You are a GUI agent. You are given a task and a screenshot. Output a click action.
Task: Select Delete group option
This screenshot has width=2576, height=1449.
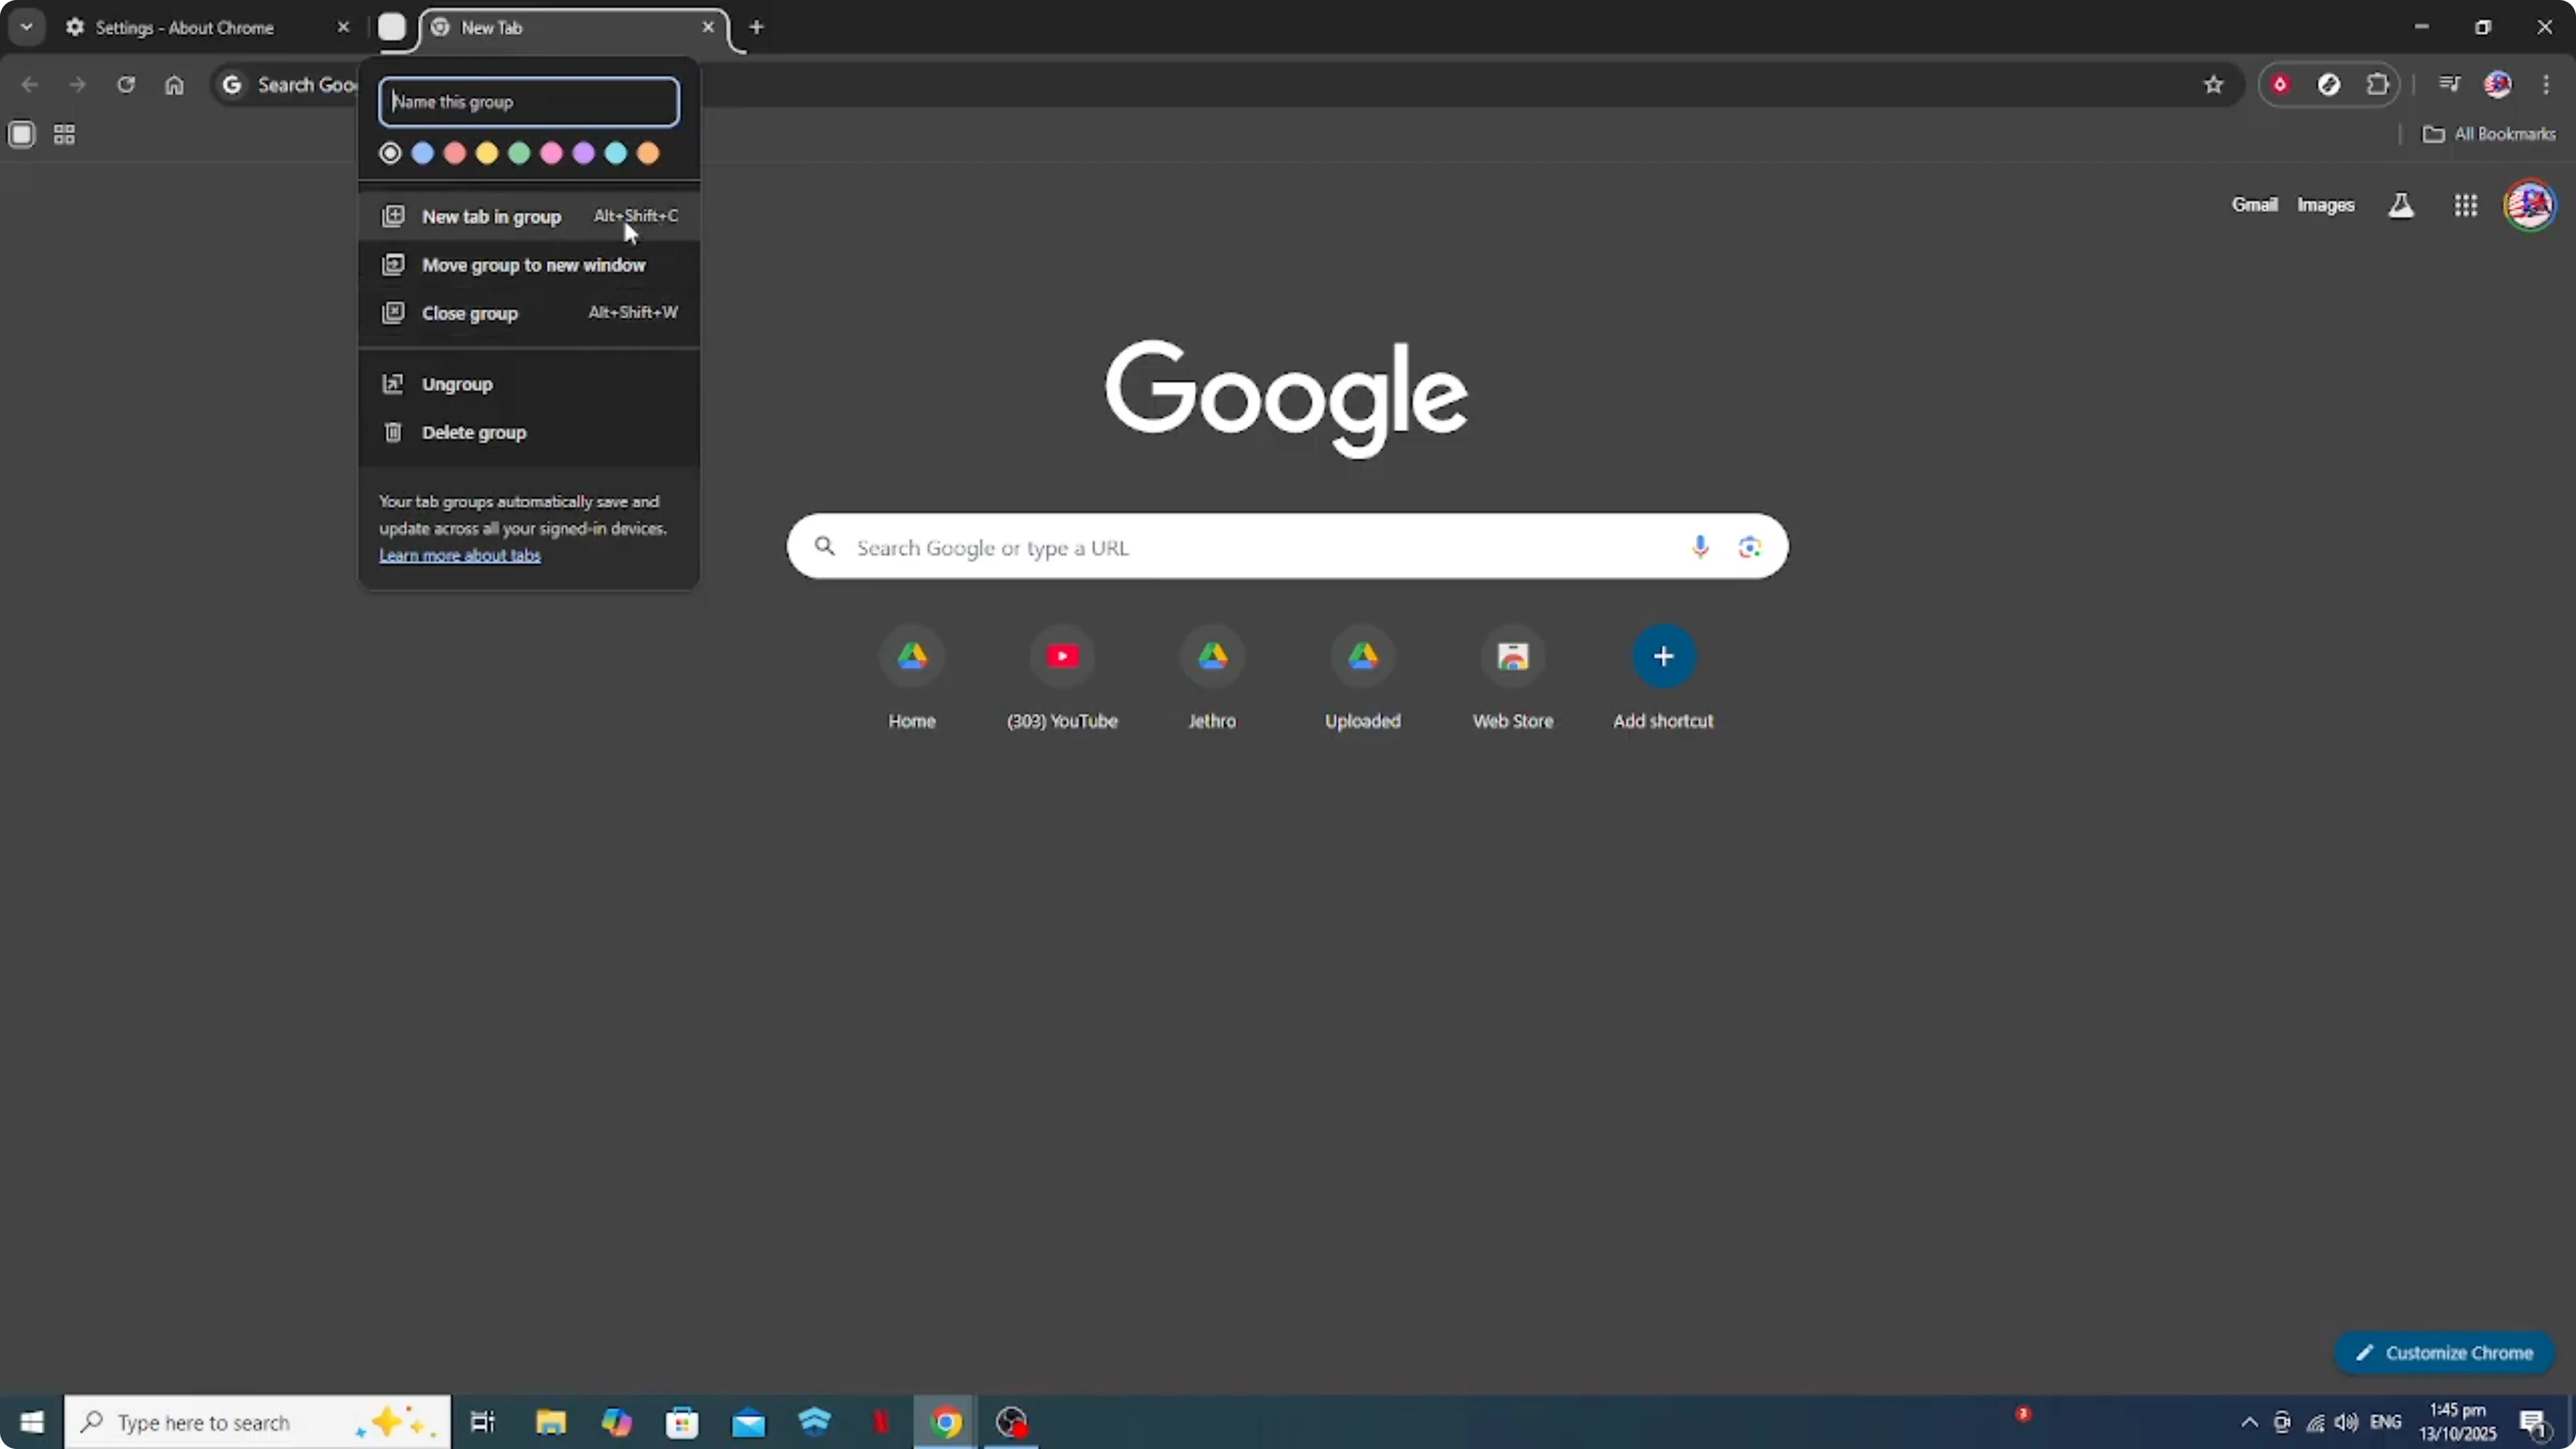(529, 432)
